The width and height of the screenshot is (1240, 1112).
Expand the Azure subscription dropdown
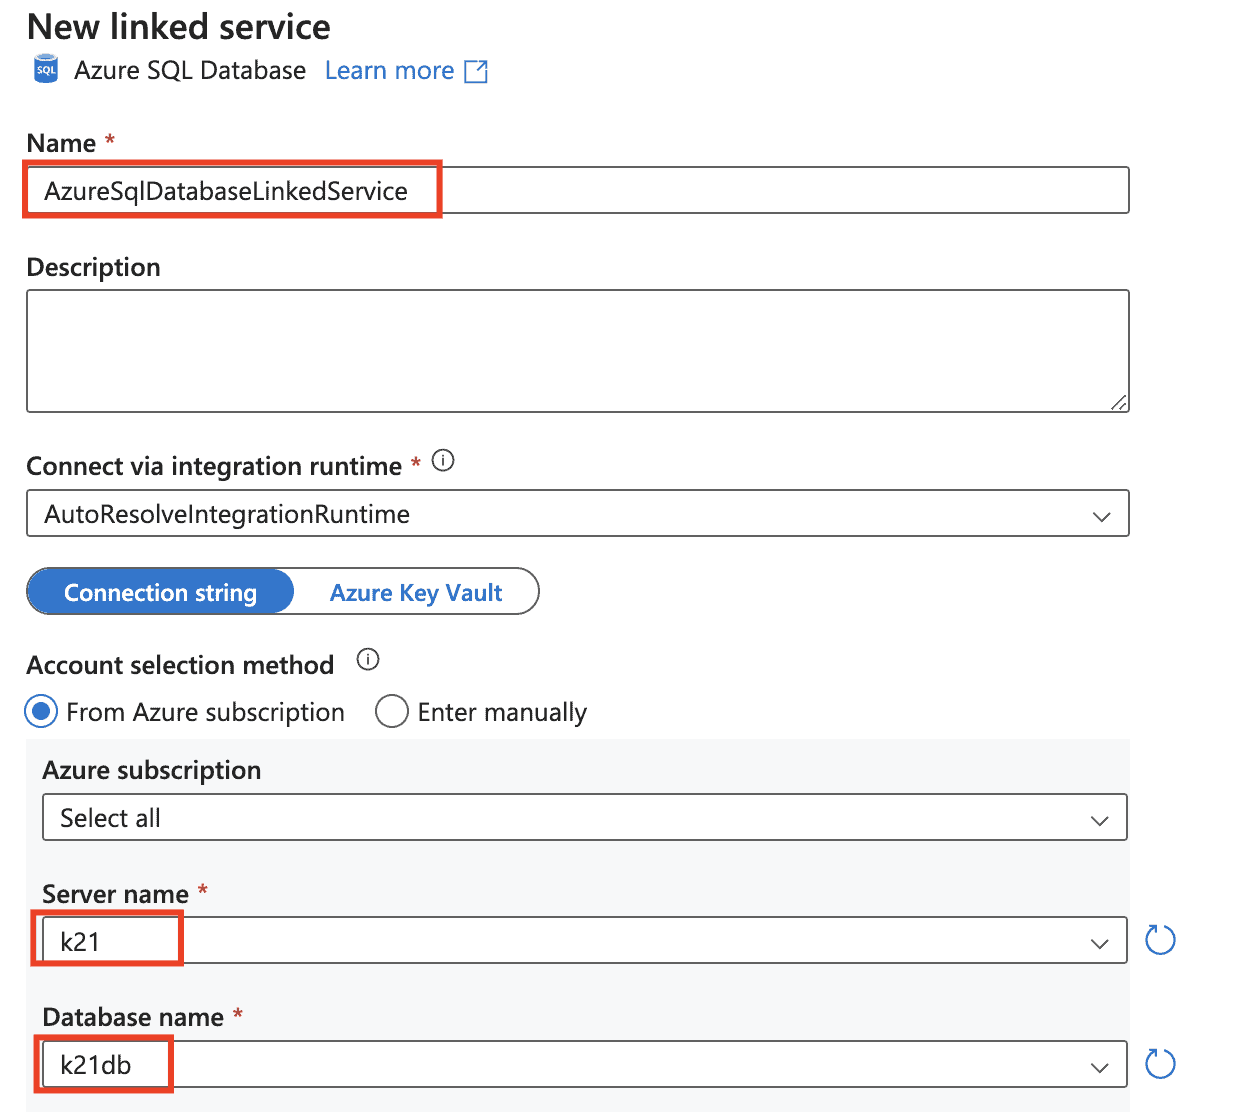click(x=584, y=818)
